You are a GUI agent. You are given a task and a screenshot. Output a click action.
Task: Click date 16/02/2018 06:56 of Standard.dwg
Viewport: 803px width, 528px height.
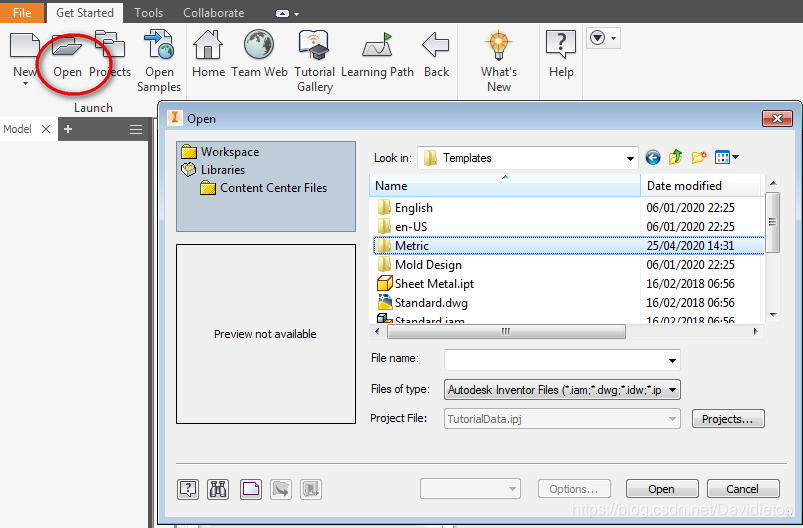click(690, 303)
